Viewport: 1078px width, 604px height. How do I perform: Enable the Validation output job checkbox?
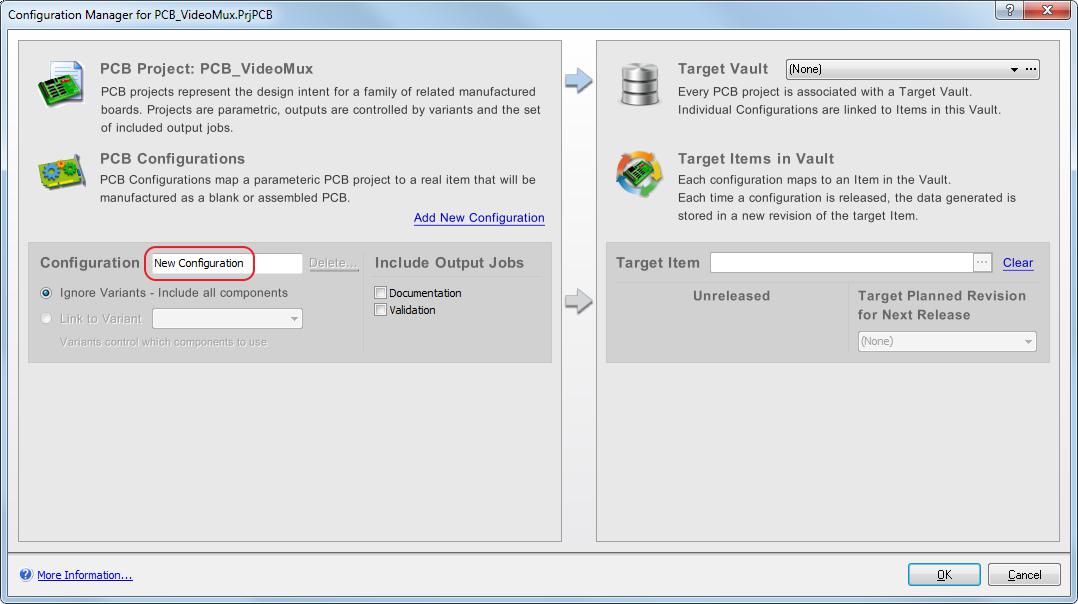point(381,310)
